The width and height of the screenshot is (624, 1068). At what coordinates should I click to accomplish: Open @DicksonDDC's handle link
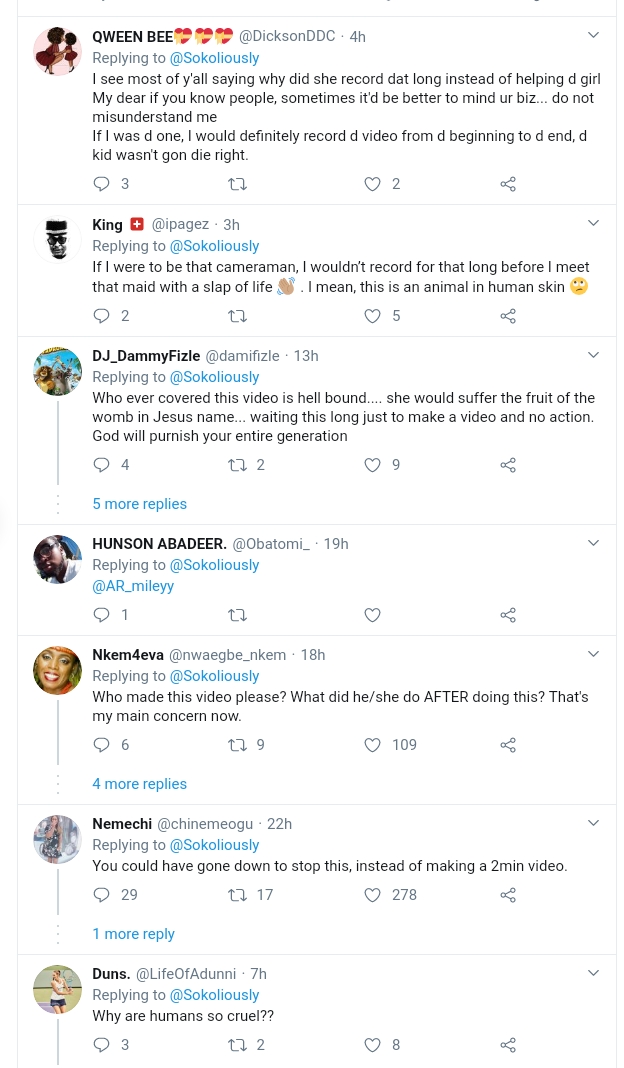pos(286,36)
